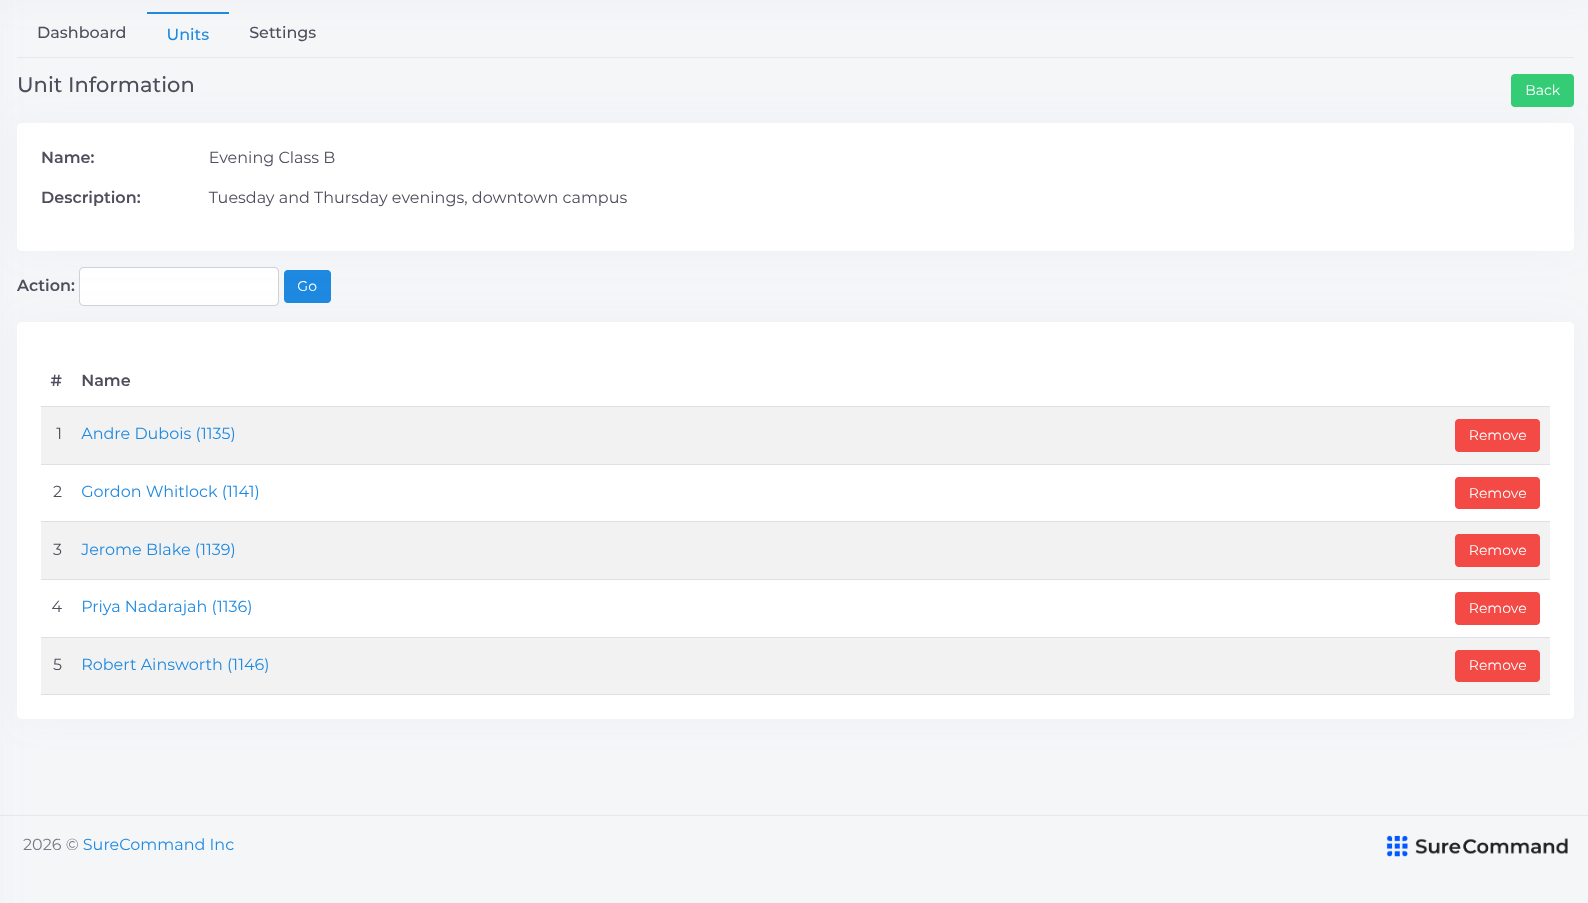
Task: Remove Andre Dubois from the unit
Action: (x=1497, y=435)
